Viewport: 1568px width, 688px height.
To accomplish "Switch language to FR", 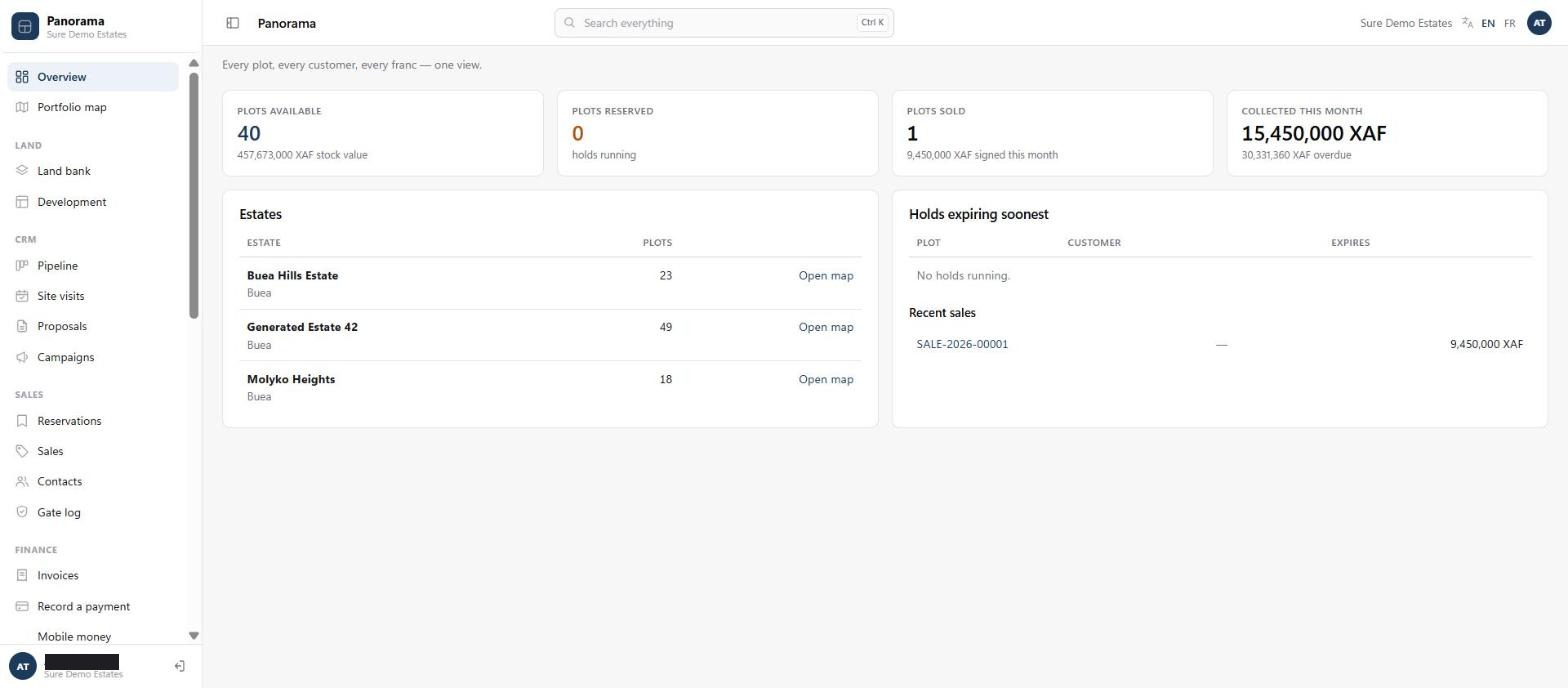I will tap(1510, 23).
